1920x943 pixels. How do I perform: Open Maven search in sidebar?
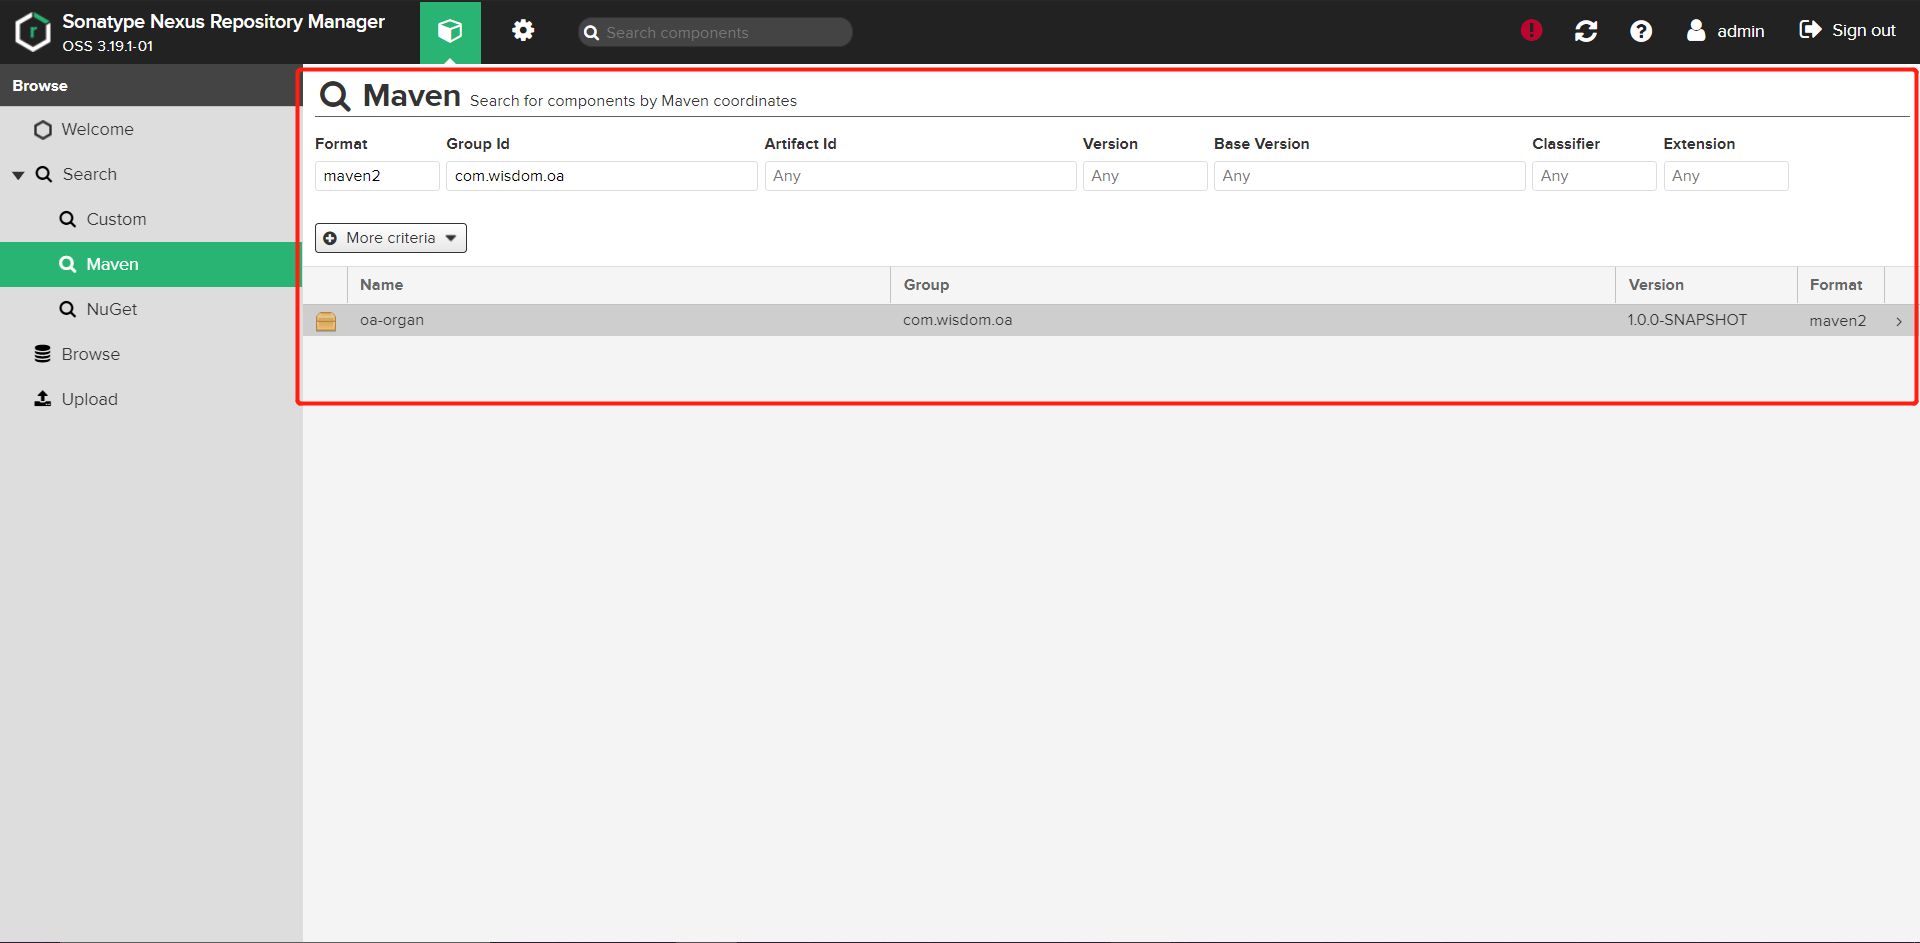pos(151,264)
